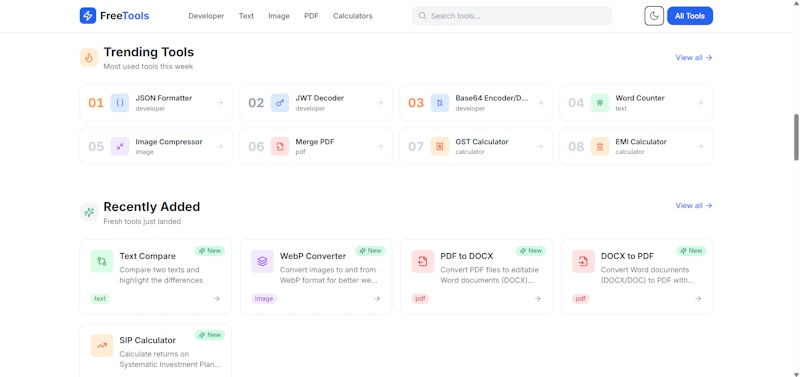The height and width of the screenshot is (377, 800).
Task: Click the pdf tag on DOCX to PDF card
Action: click(x=581, y=298)
